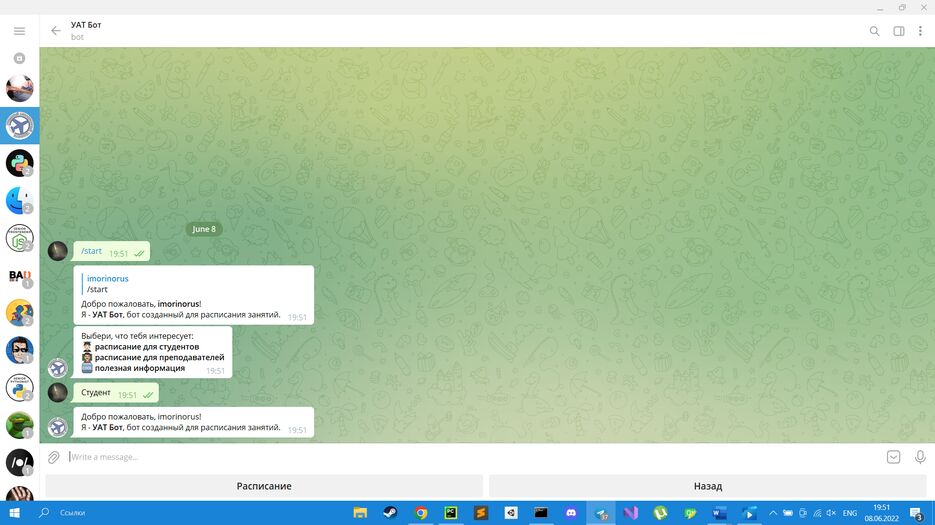
Task: Open Google Chrome from taskbar
Action: click(420, 513)
